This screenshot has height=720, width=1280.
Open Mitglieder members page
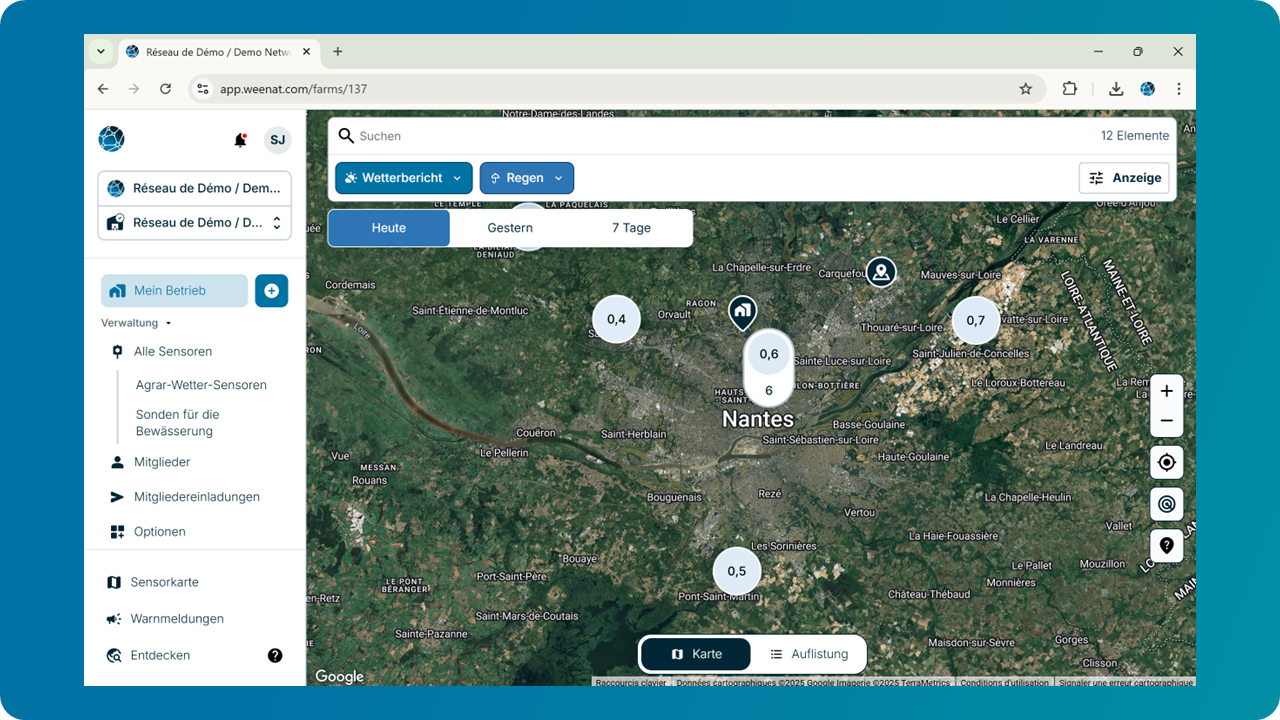tap(162, 462)
